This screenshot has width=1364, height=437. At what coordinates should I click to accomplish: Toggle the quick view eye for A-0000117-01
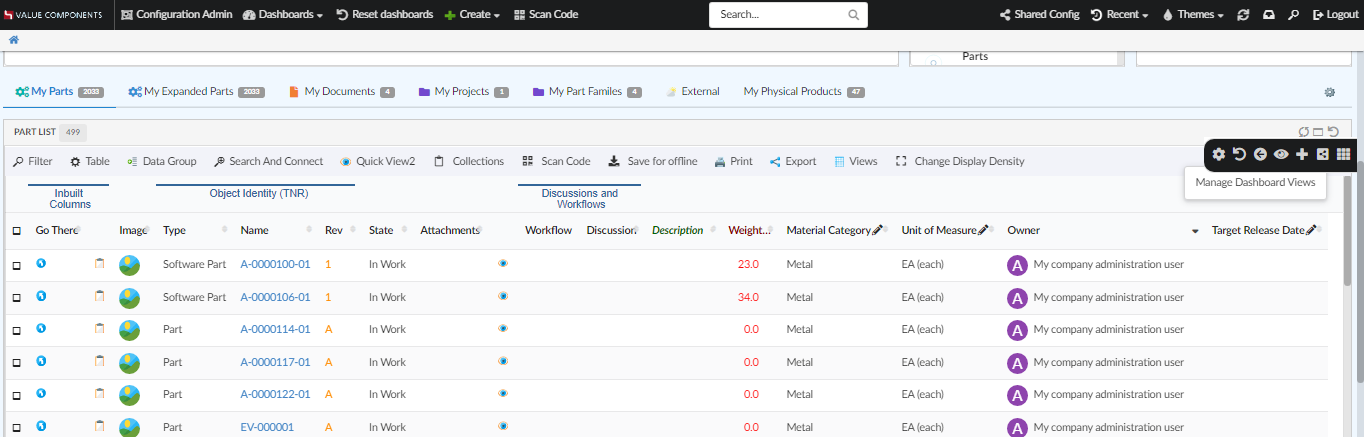pos(503,361)
